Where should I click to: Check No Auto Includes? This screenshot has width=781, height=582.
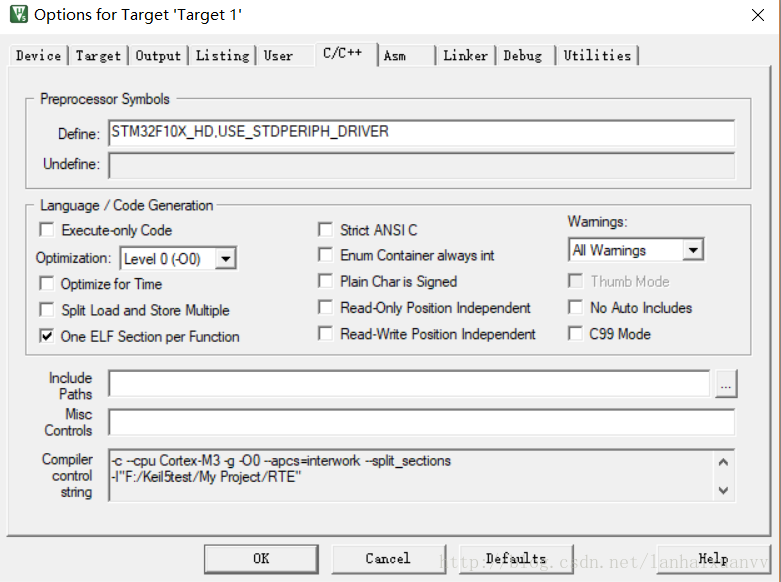pos(576,307)
